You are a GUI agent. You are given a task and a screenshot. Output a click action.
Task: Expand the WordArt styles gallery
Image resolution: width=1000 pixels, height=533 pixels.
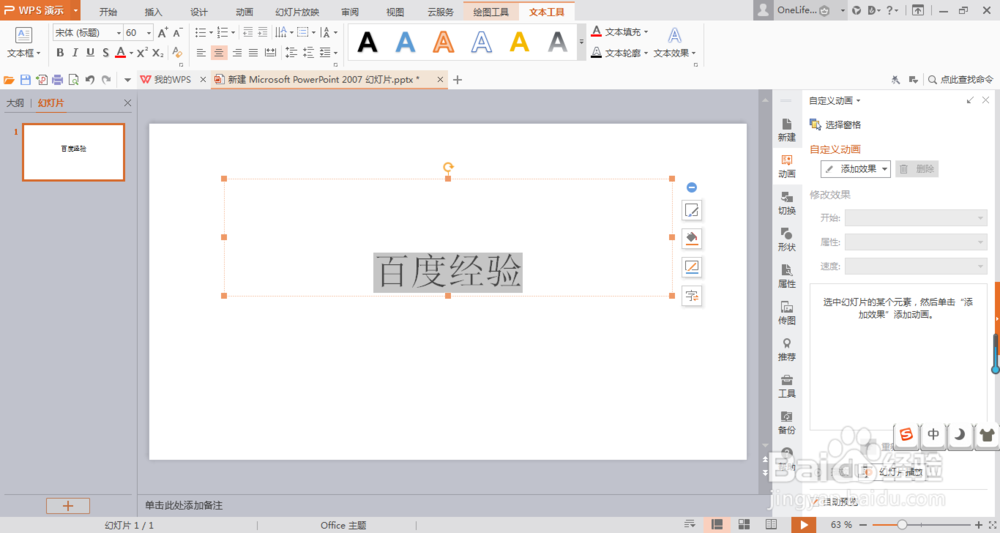[x=581, y=42]
